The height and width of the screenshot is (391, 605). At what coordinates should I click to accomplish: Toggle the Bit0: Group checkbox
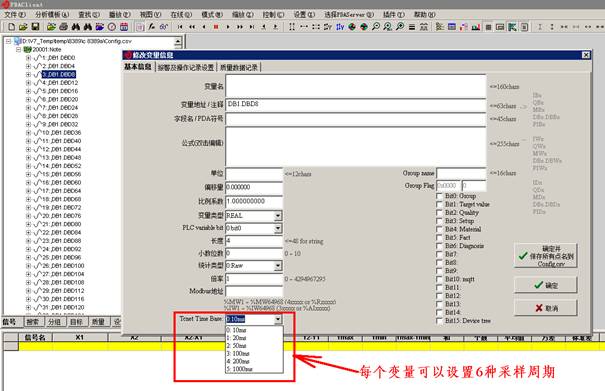point(439,196)
